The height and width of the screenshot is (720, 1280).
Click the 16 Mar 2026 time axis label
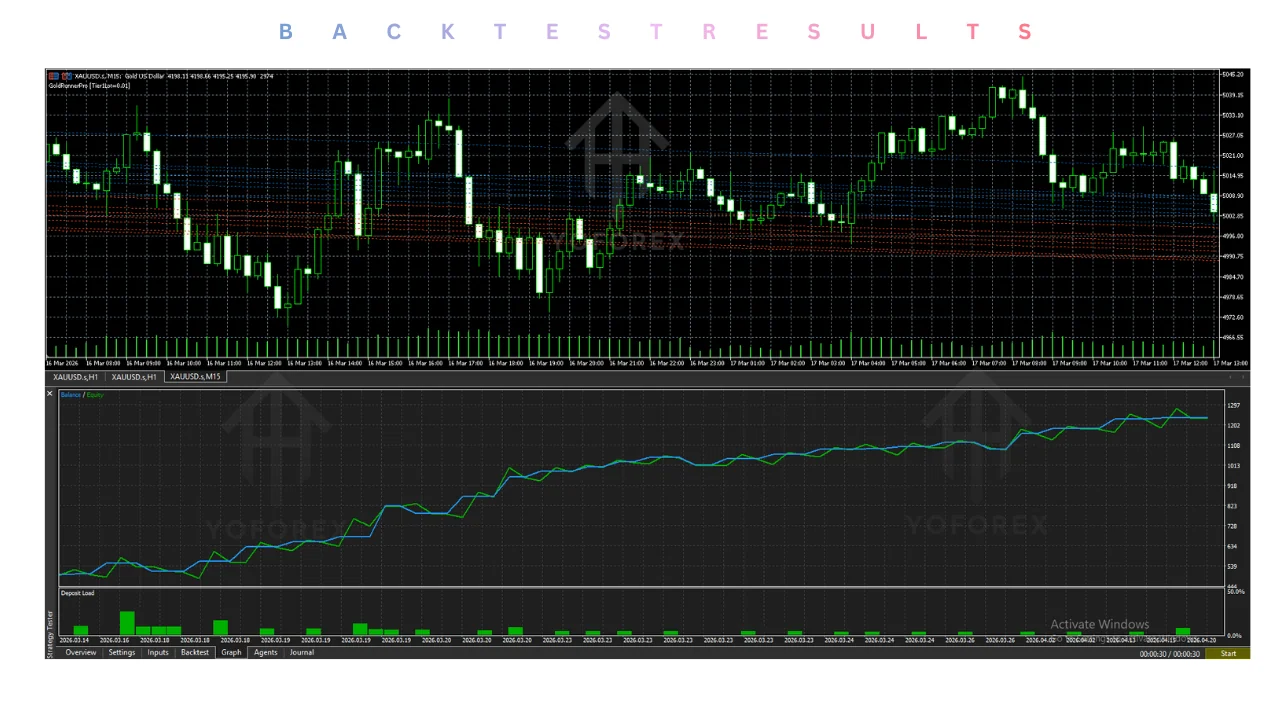coord(63,363)
